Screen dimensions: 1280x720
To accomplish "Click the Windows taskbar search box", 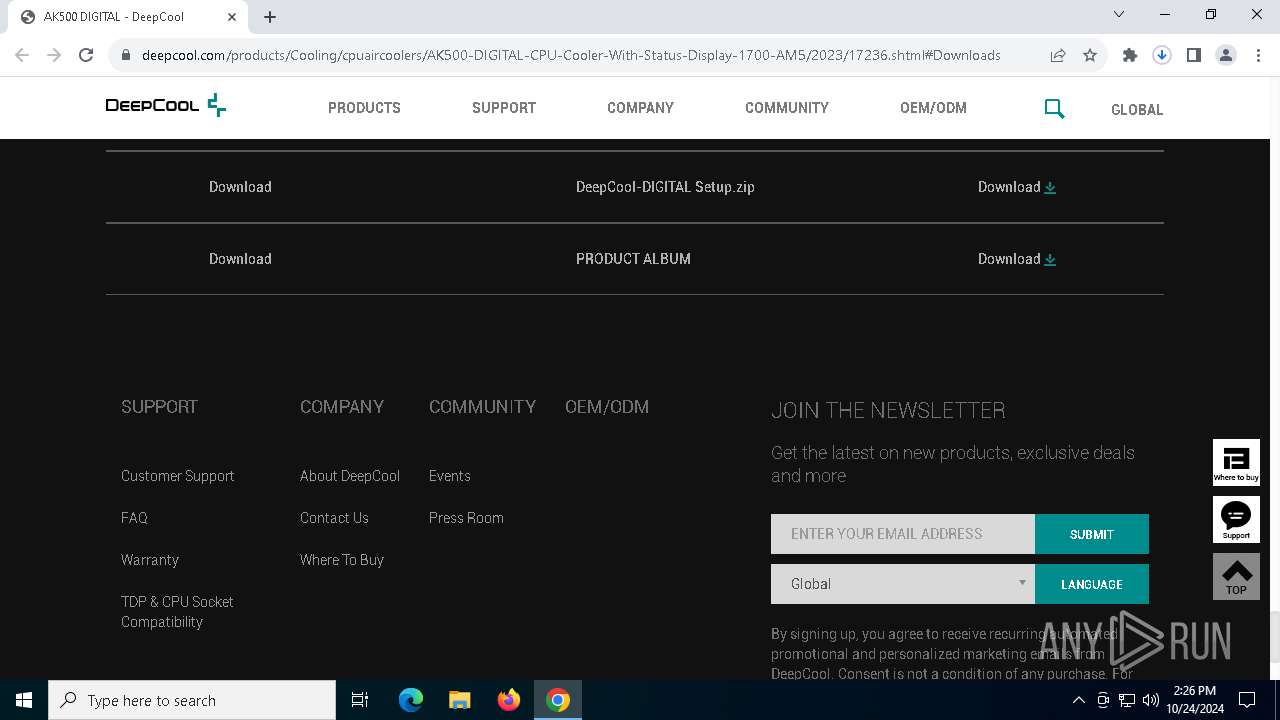I will point(192,700).
